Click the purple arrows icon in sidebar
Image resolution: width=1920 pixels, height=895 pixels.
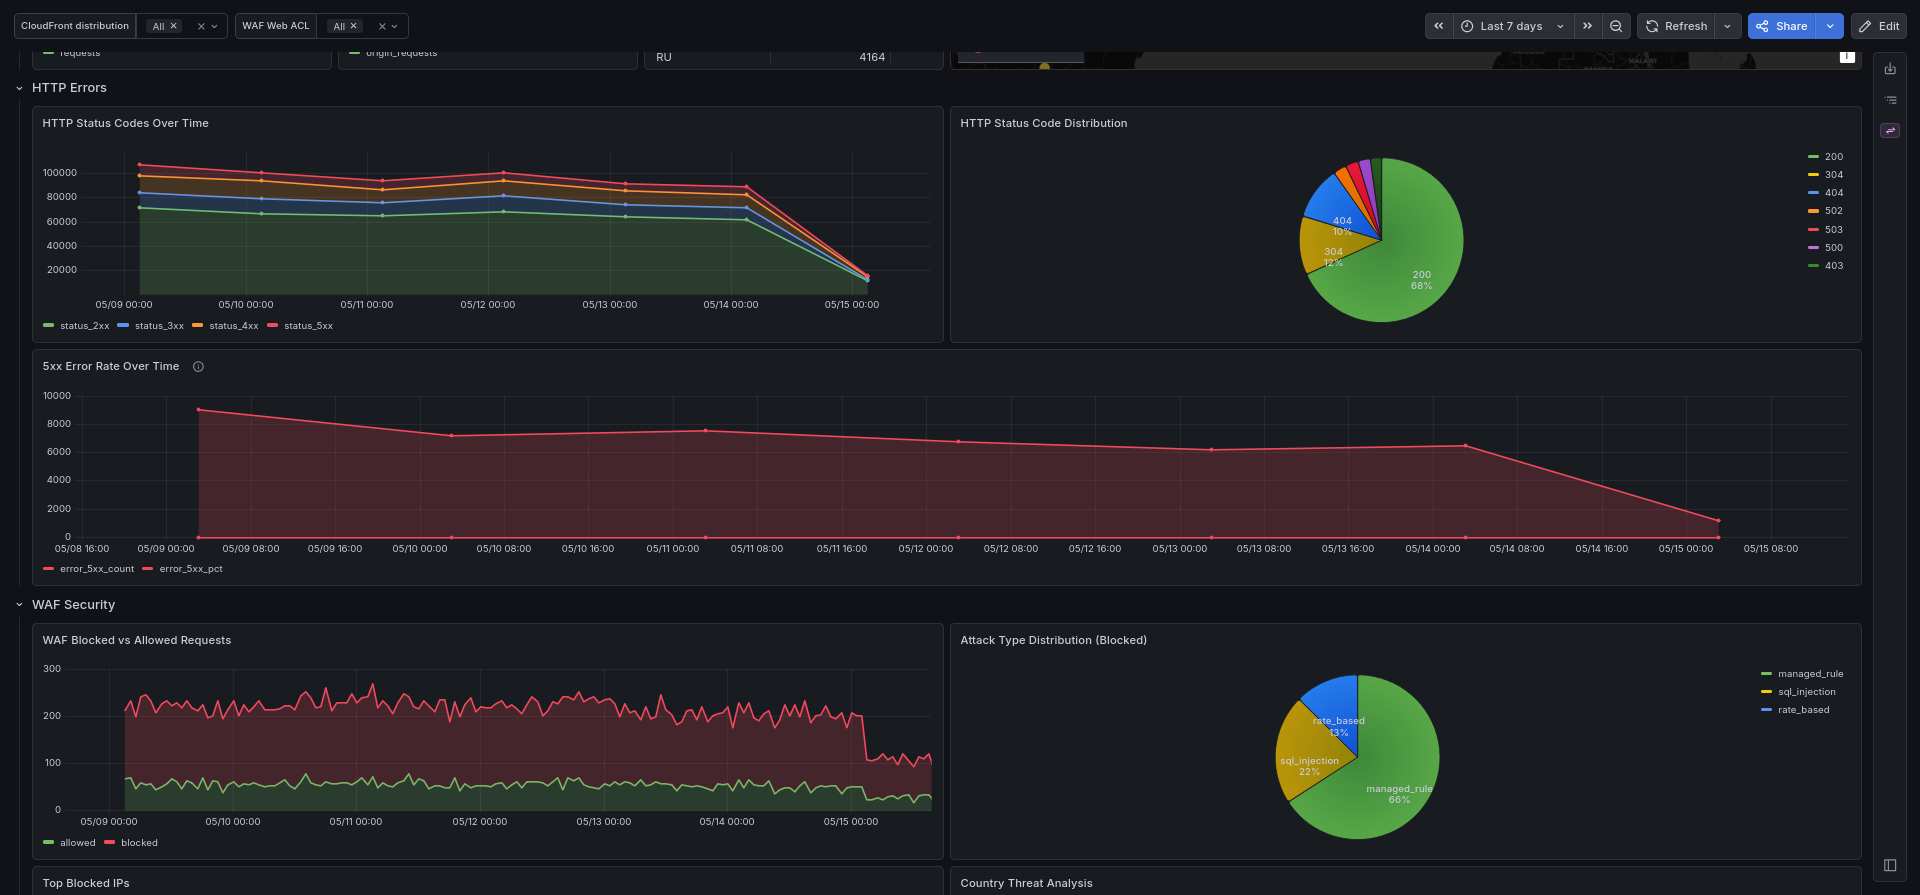(1890, 131)
